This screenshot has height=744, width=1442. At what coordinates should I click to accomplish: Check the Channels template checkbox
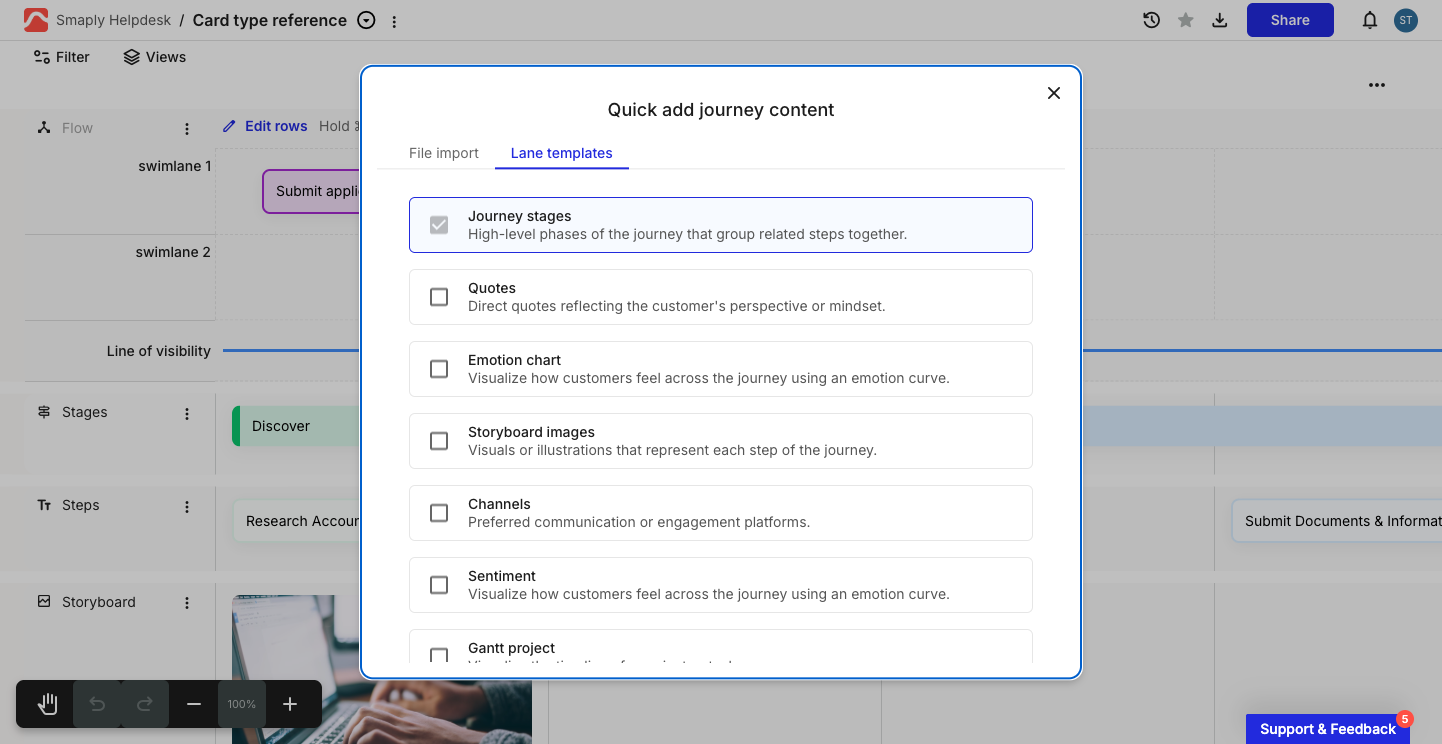click(x=439, y=513)
